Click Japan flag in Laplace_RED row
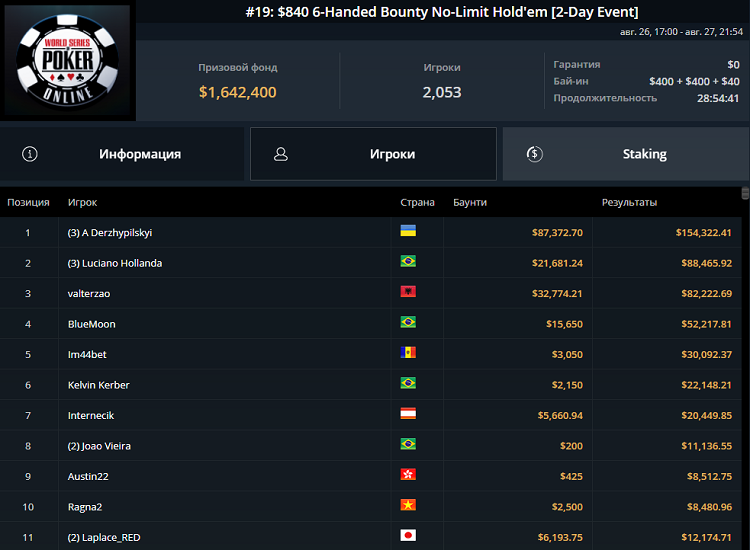Screen dimensions: 750x550 point(408,536)
